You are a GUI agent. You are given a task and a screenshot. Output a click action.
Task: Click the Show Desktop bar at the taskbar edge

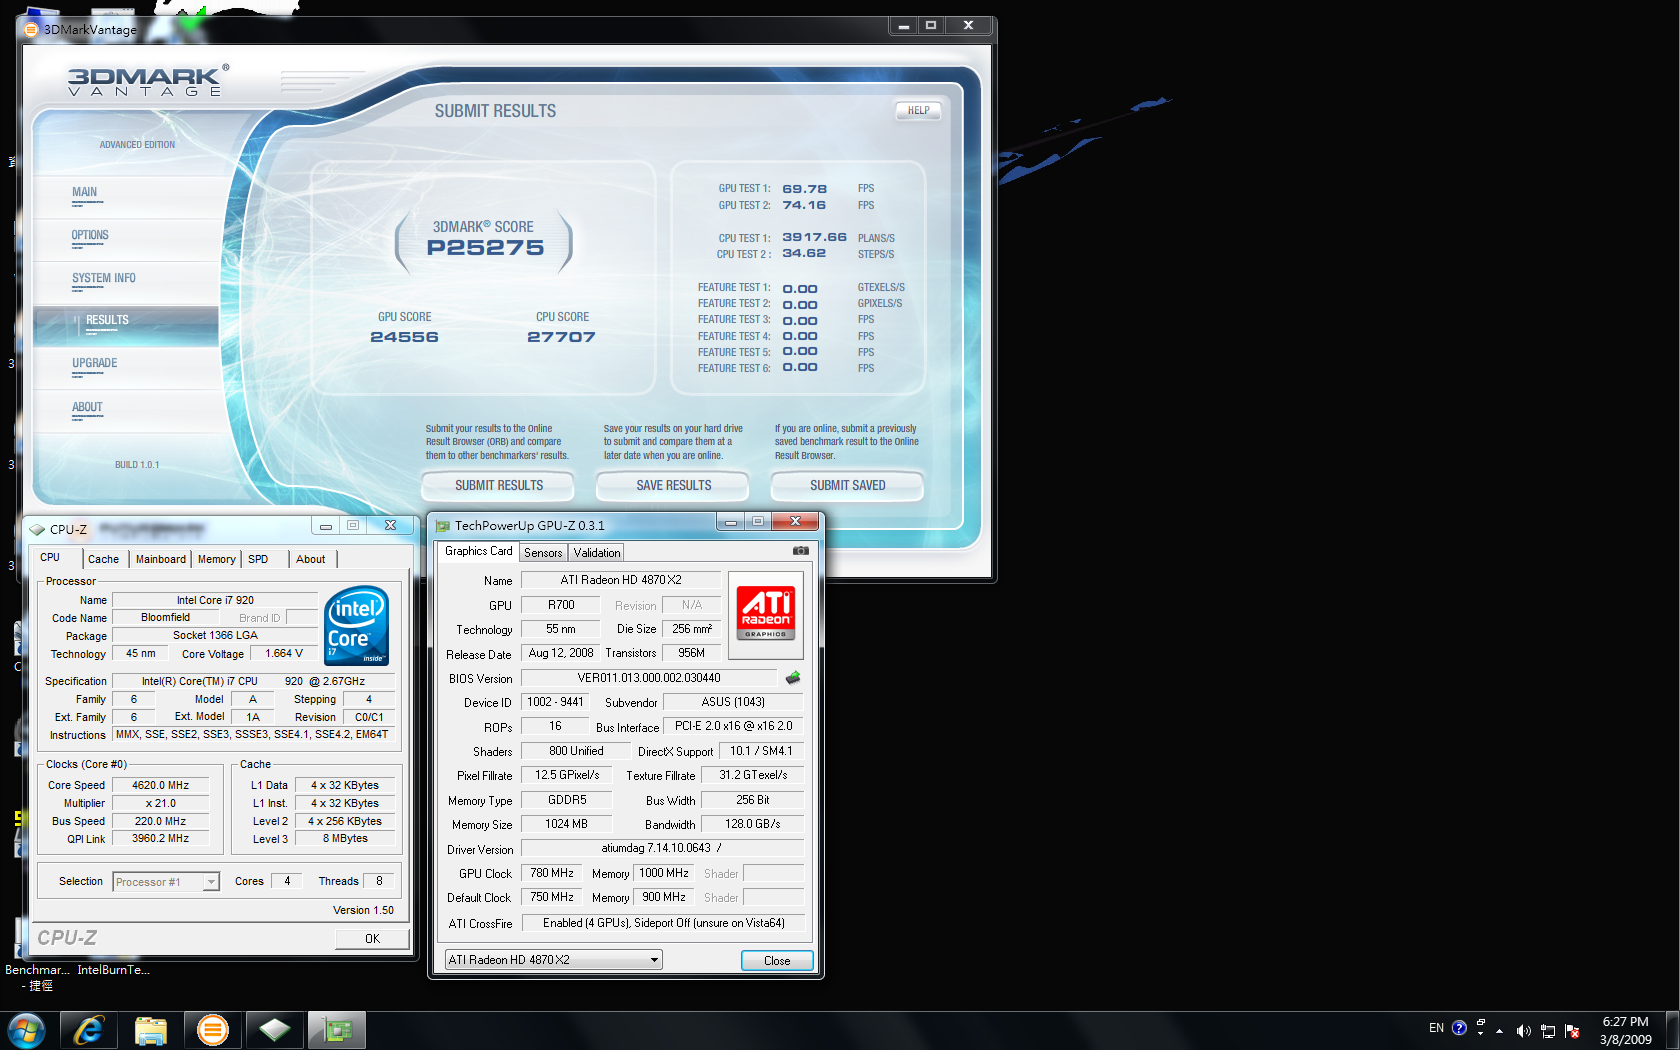[x=1672, y=1030]
